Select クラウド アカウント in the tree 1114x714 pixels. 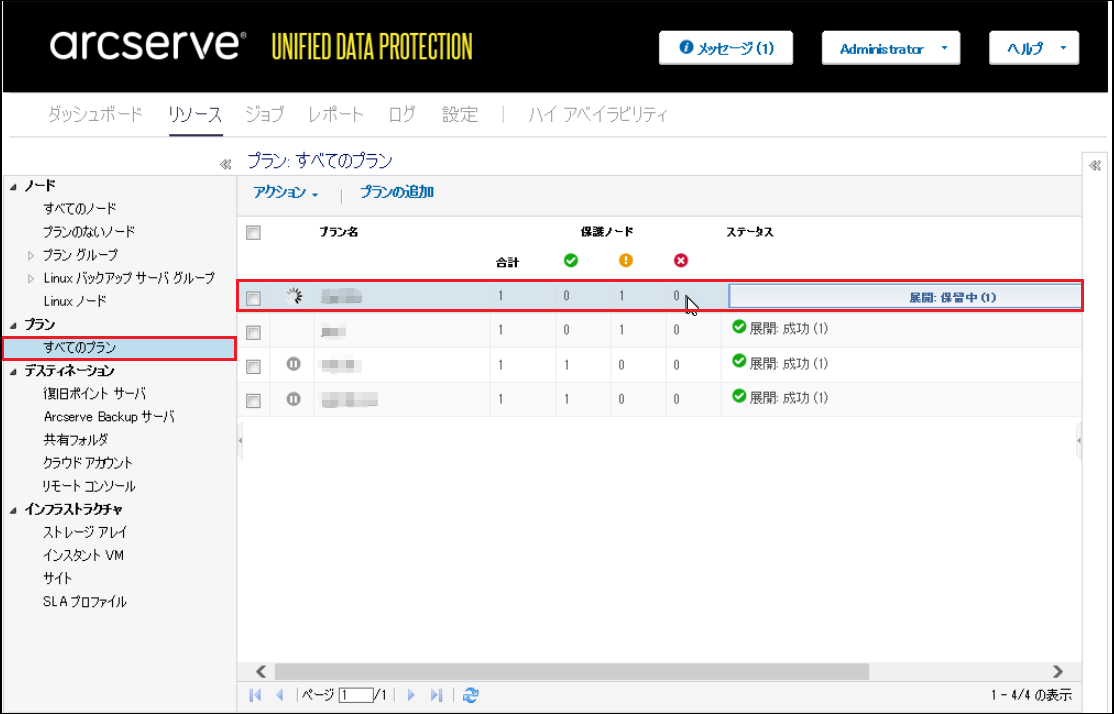tap(88, 463)
